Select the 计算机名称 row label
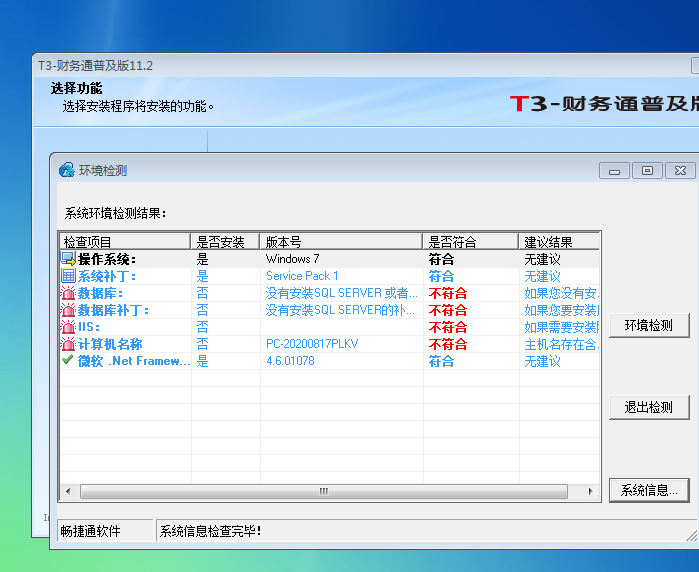Image resolution: width=699 pixels, height=572 pixels. pyautogui.click(x=110, y=344)
